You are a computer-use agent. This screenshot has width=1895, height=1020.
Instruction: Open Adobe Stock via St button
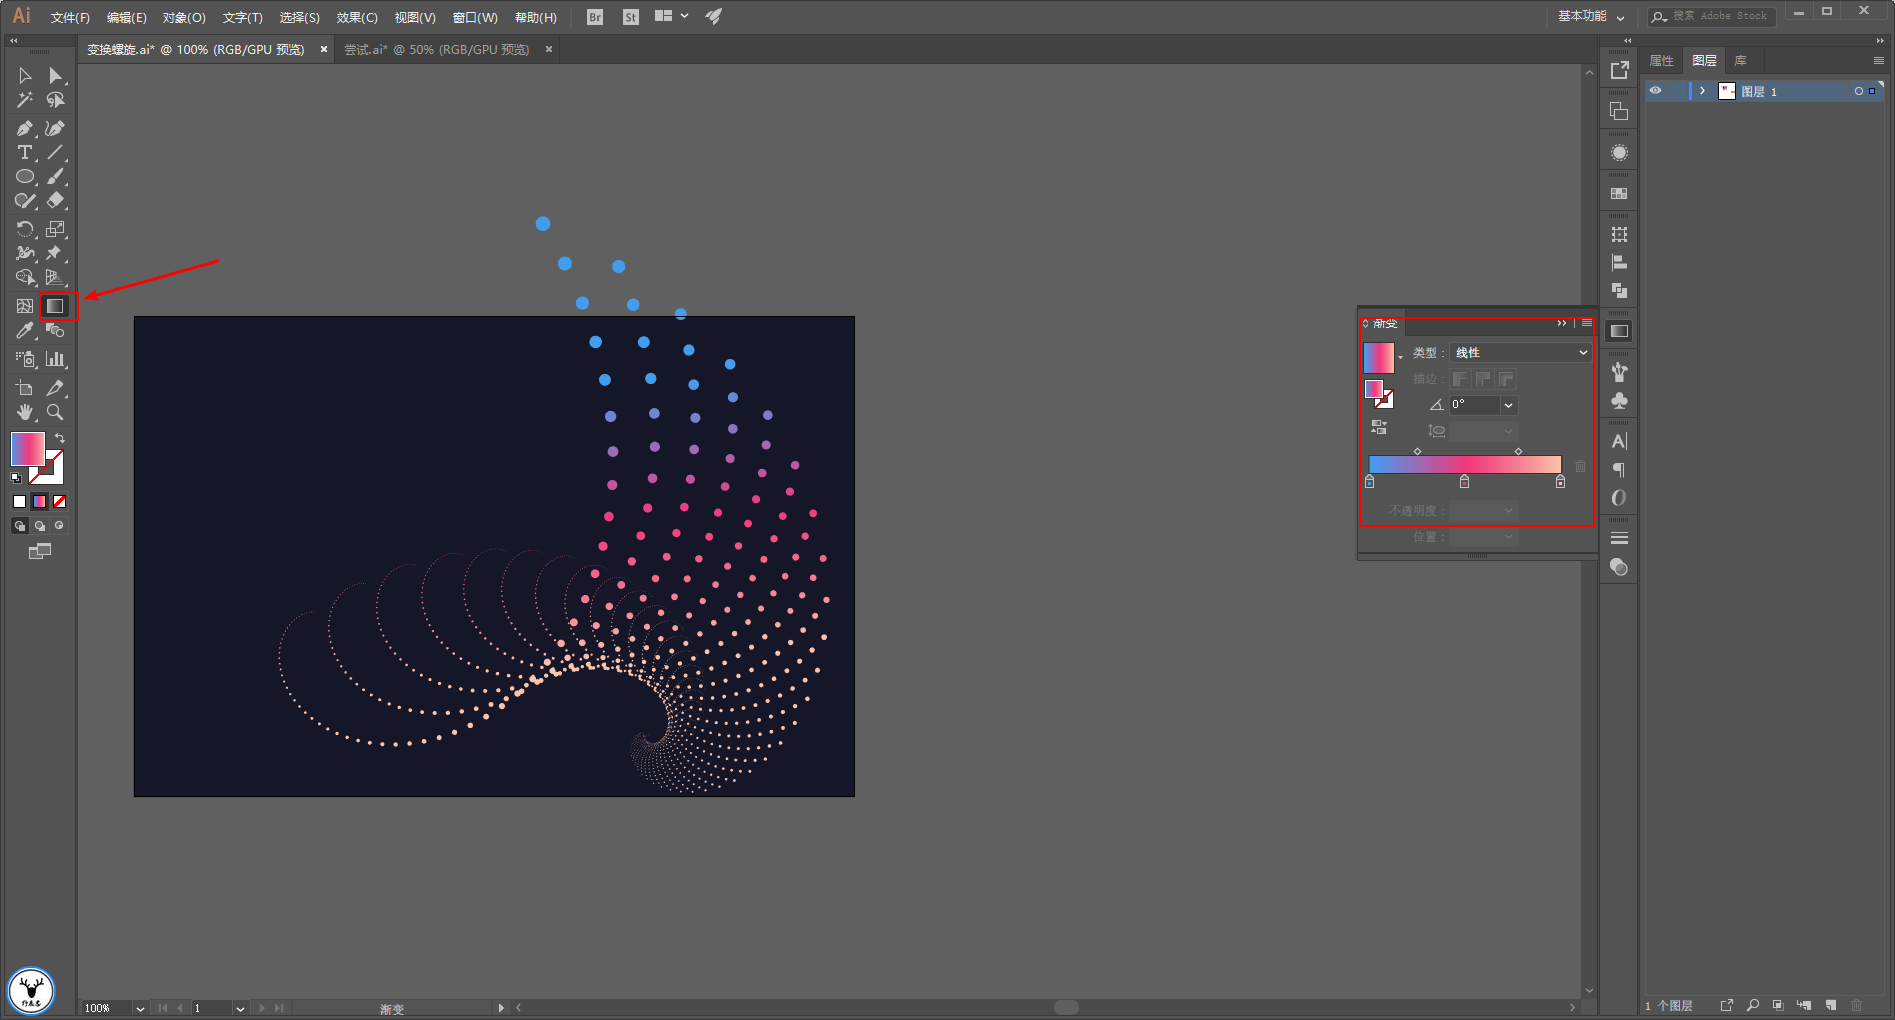click(x=630, y=17)
